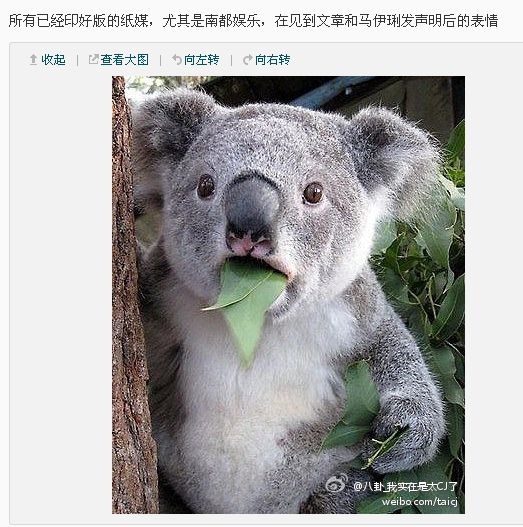Click the rotate-left curved arrow icon

[177, 60]
